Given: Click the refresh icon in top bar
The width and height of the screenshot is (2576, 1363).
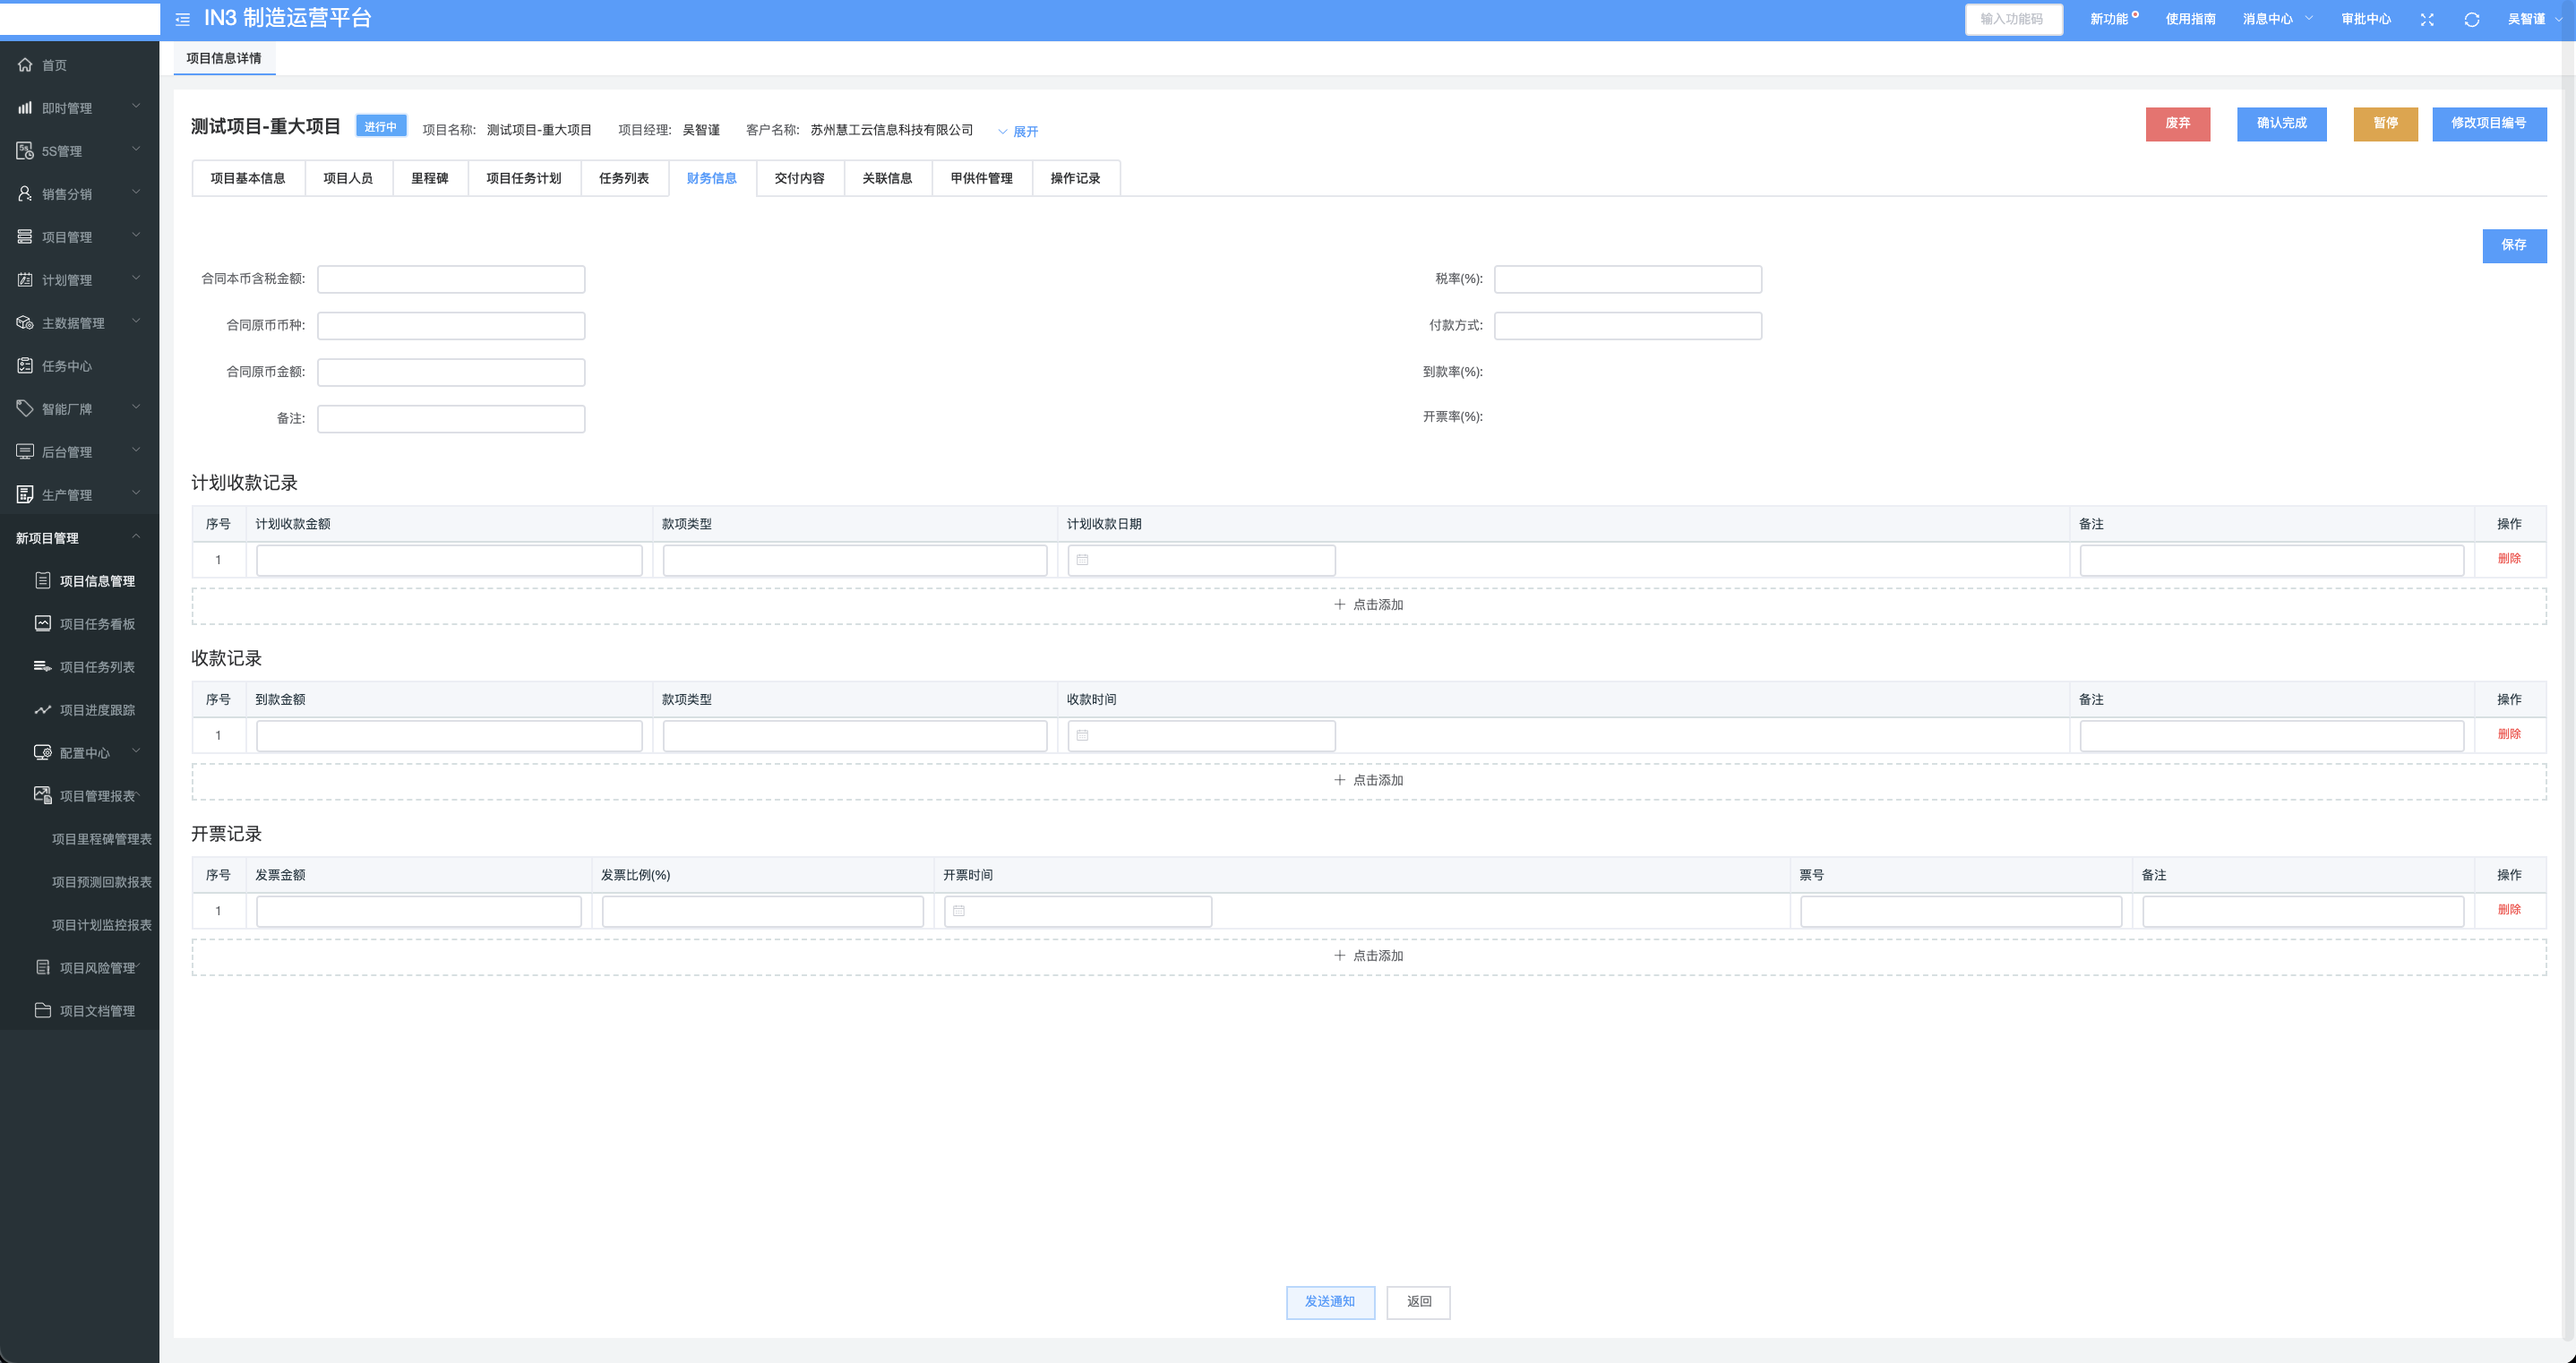Looking at the screenshot, I should click(2471, 20).
